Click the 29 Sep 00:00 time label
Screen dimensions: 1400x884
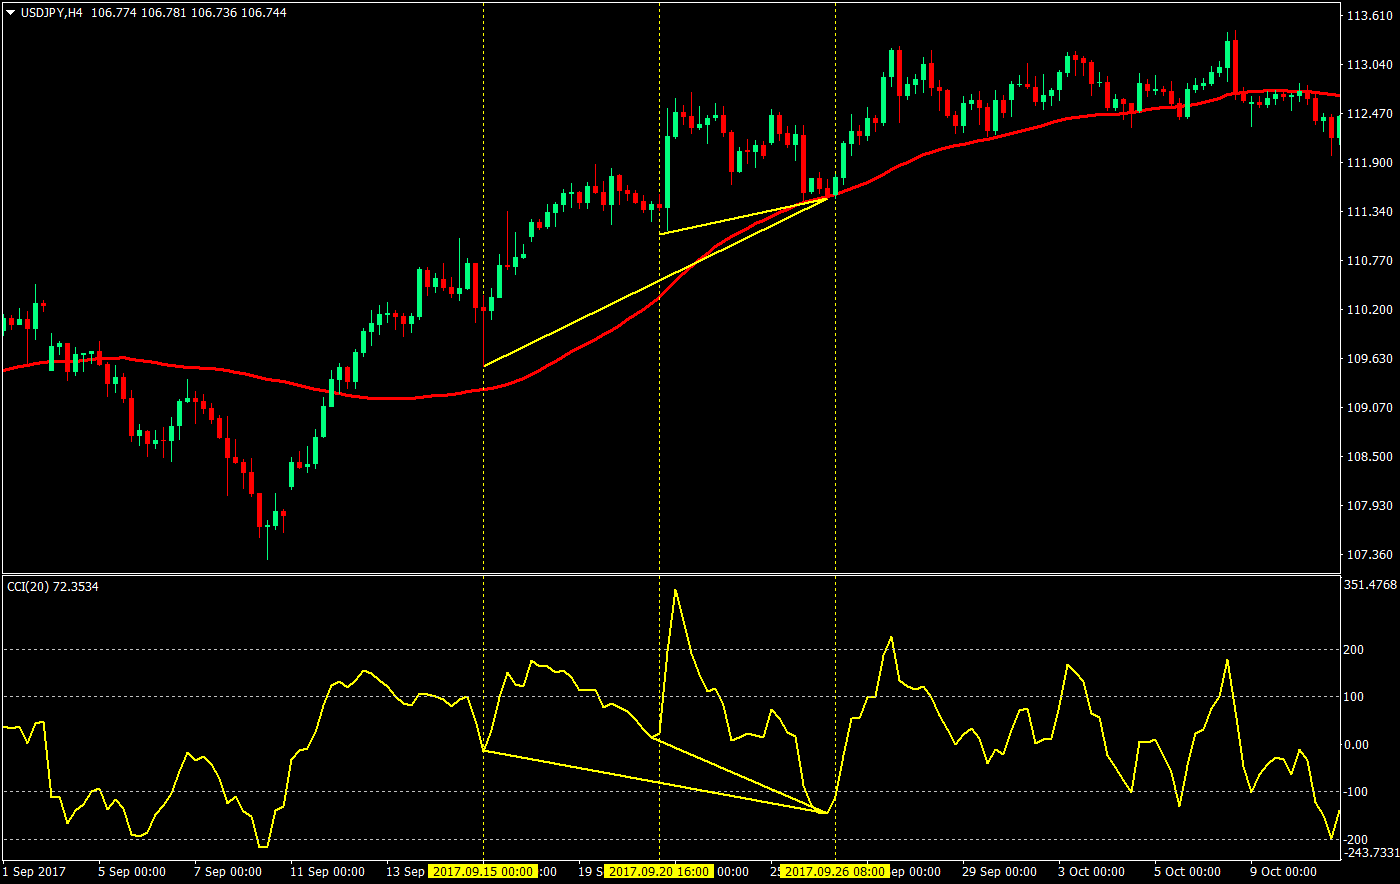[x=1001, y=872]
